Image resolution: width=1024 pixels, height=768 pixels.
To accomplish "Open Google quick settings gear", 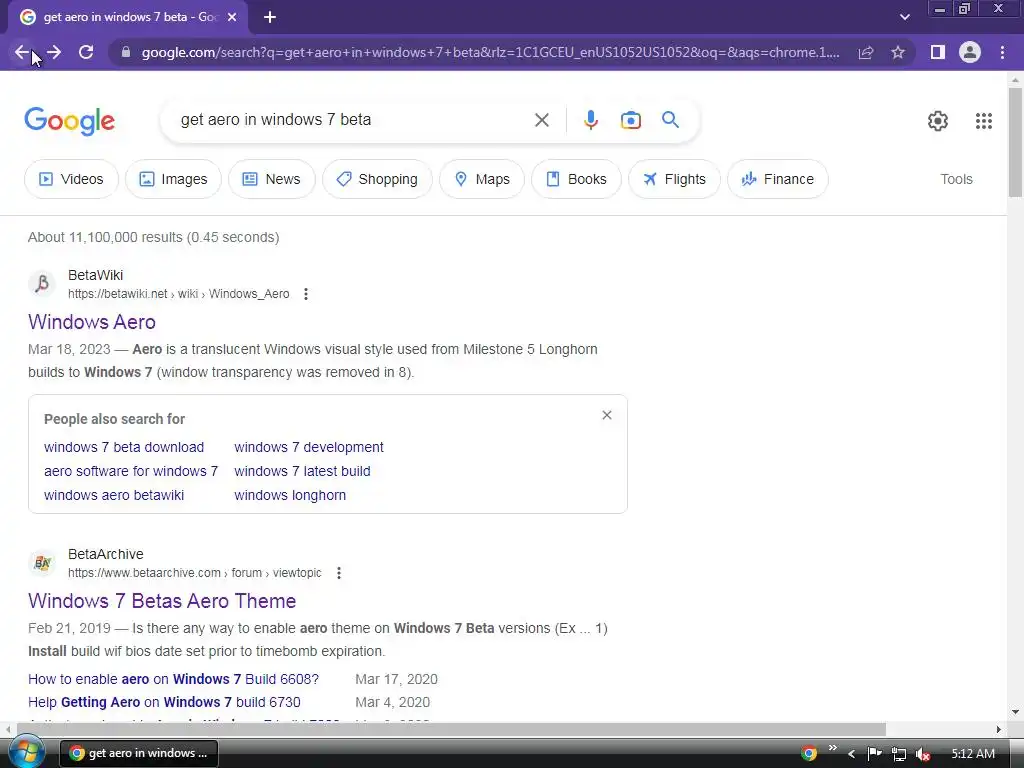I will pos(938,121).
